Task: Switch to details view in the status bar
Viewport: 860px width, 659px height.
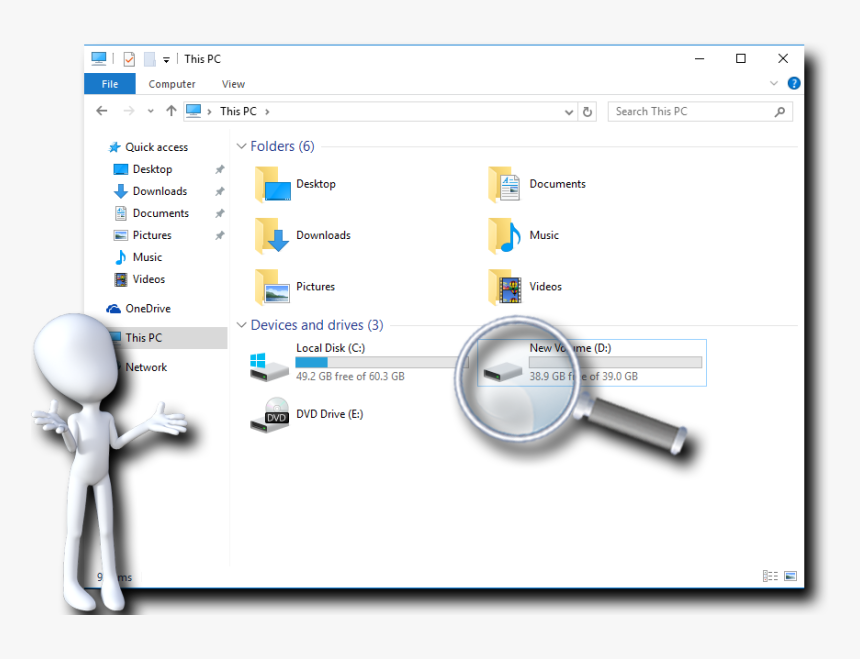Action: (x=769, y=575)
